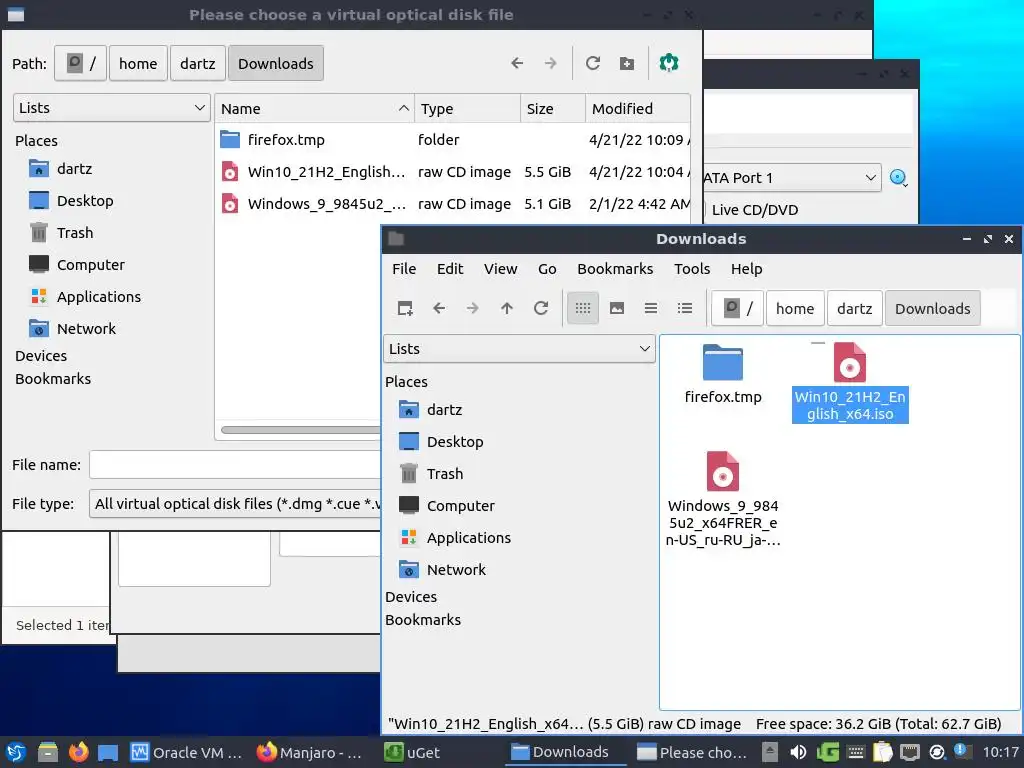Click the File name input field
The height and width of the screenshot is (768, 1024).
pos(235,464)
